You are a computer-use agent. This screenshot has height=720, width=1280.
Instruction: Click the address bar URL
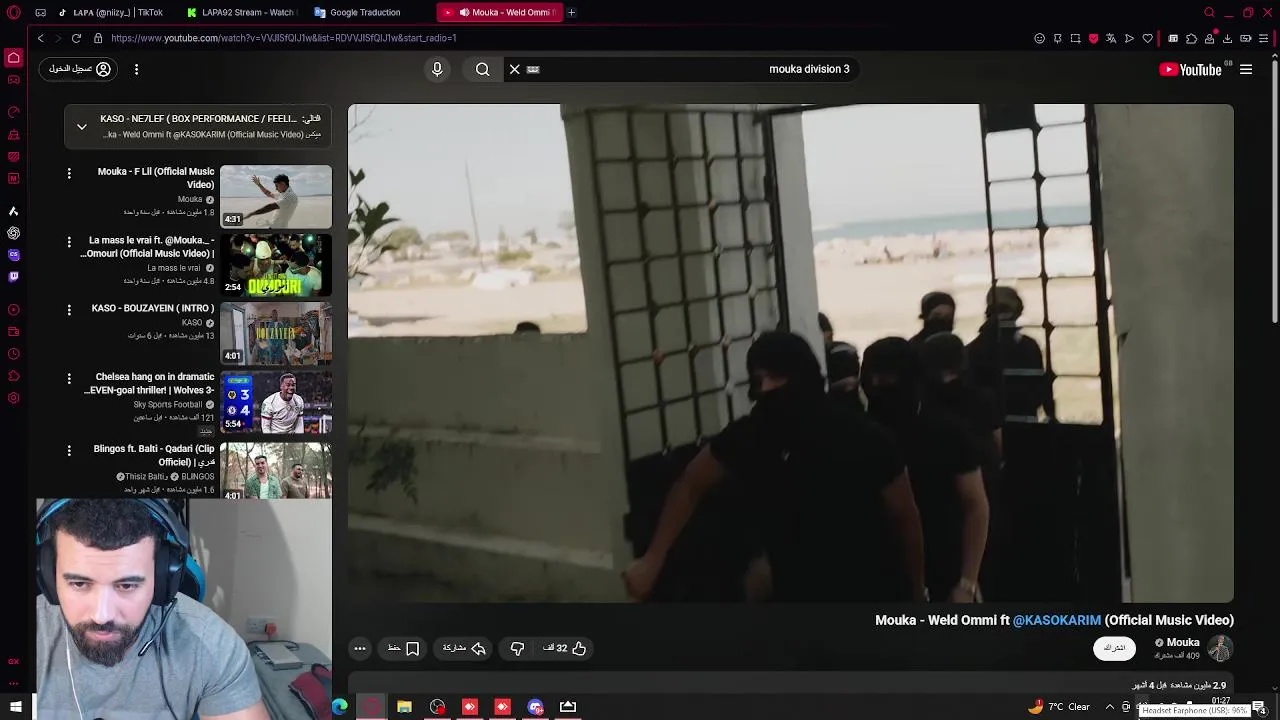(x=283, y=38)
